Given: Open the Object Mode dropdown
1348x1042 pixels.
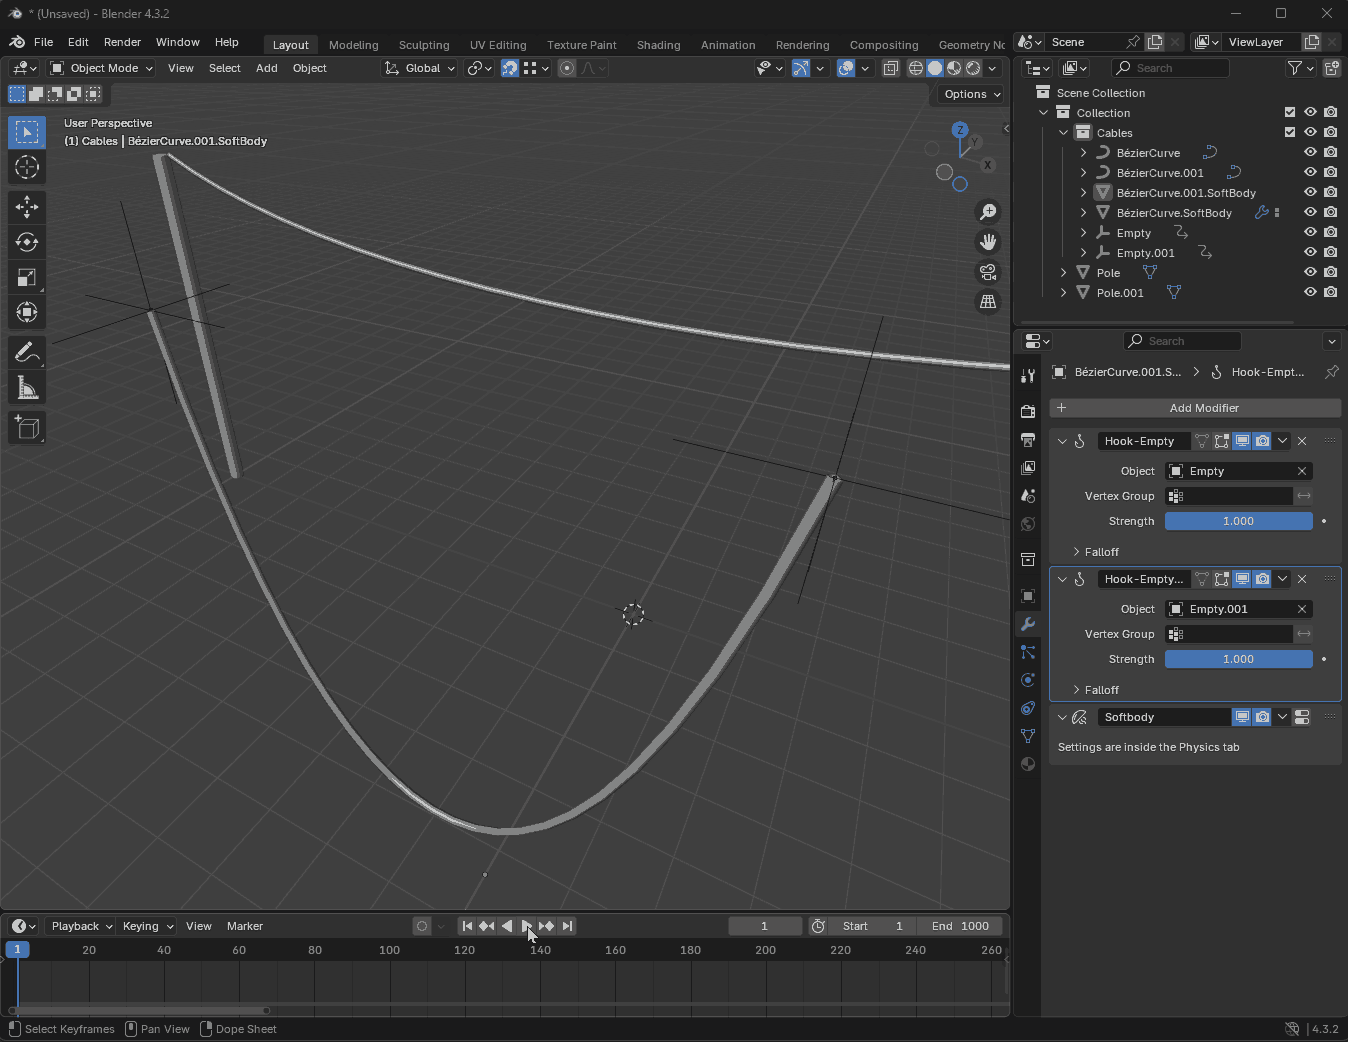Looking at the screenshot, I should click(x=101, y=68).
